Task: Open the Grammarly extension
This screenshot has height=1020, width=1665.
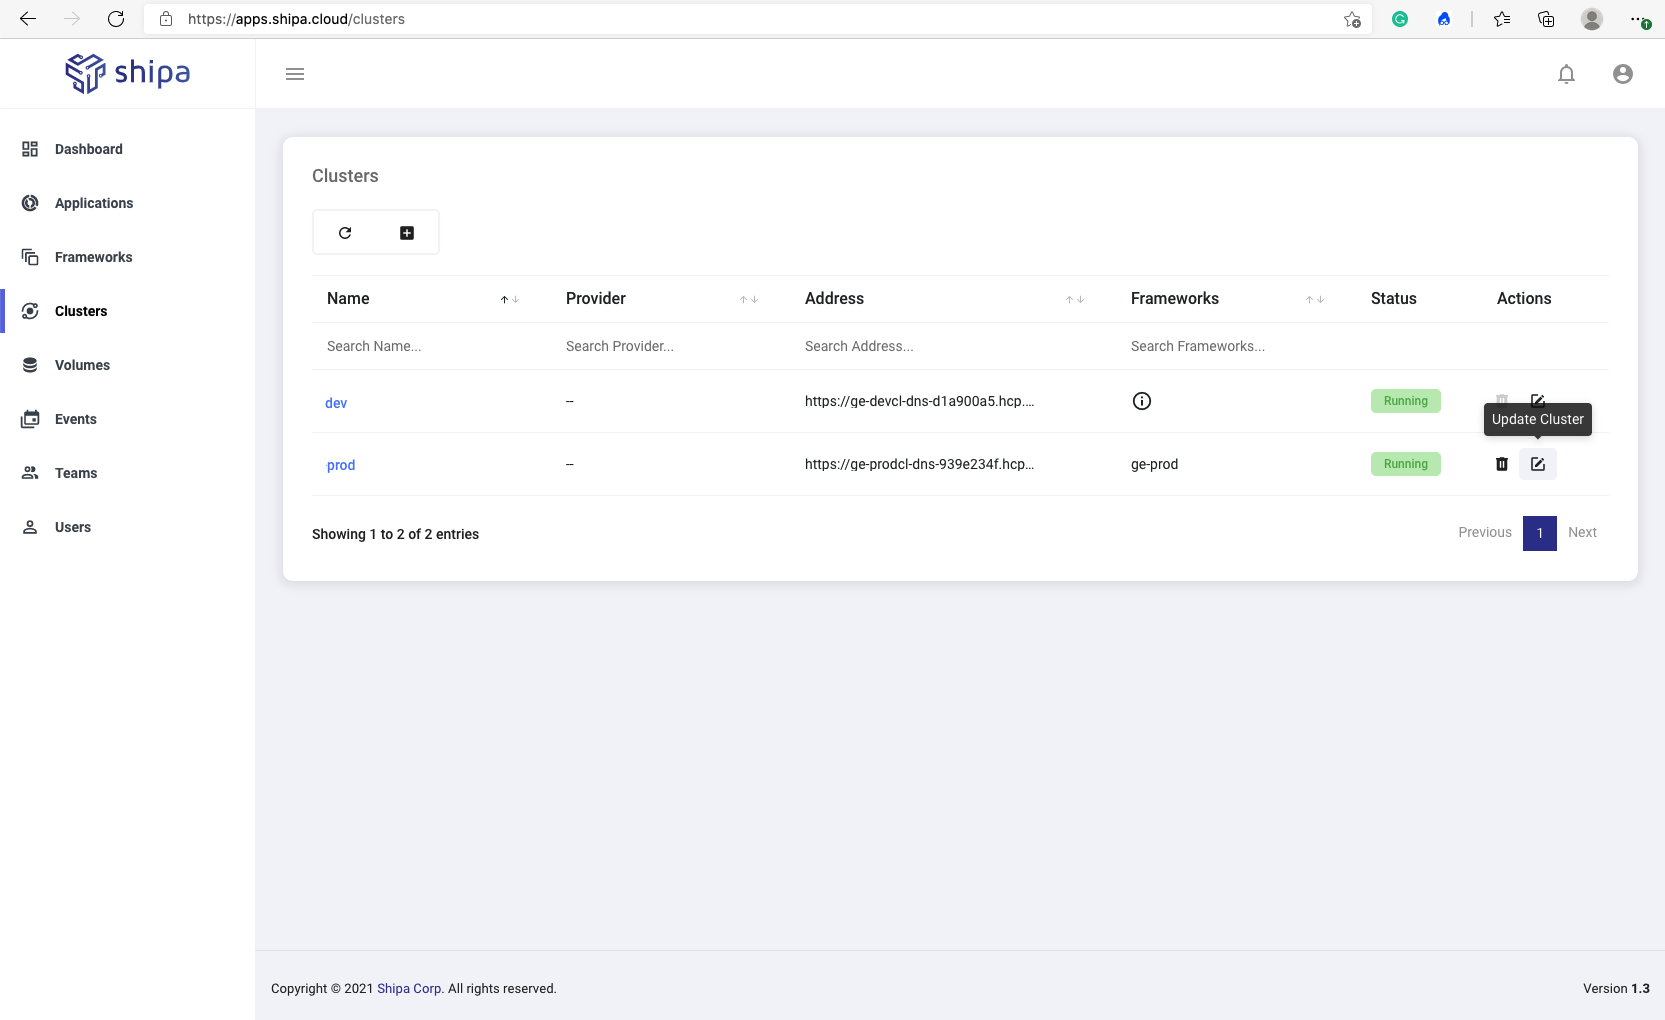Action: point(1400,19)
